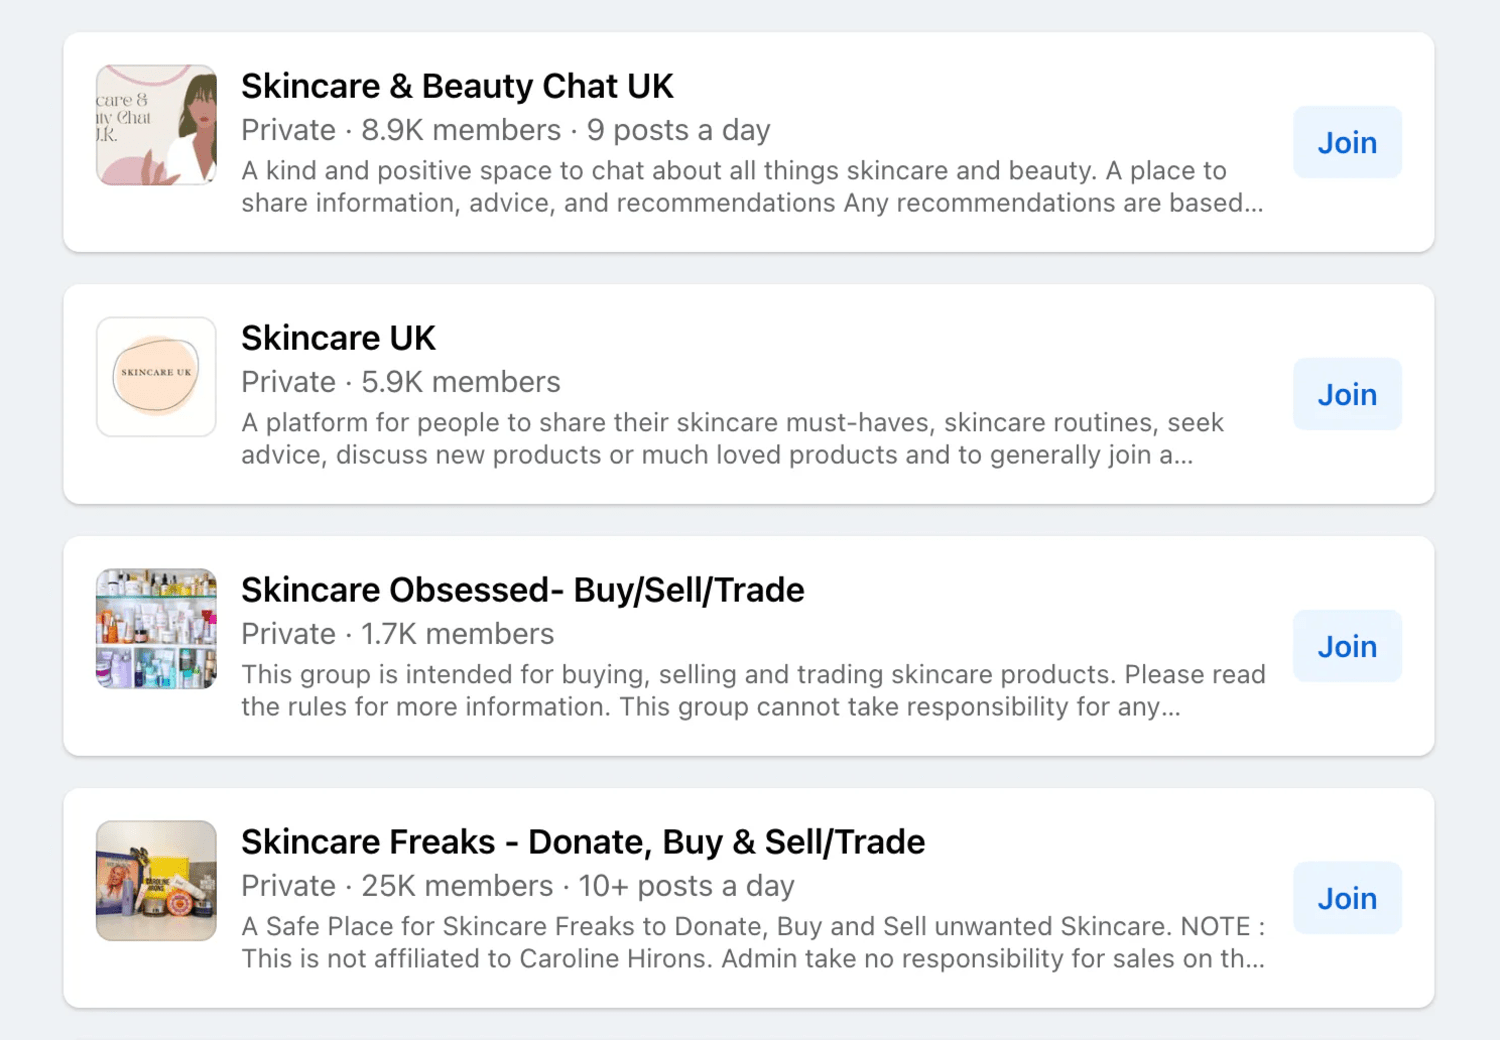Click the "Private · 1.7K members" info line
Viewport: 1500px width, 1040px height.
click(x=397, y=634)
